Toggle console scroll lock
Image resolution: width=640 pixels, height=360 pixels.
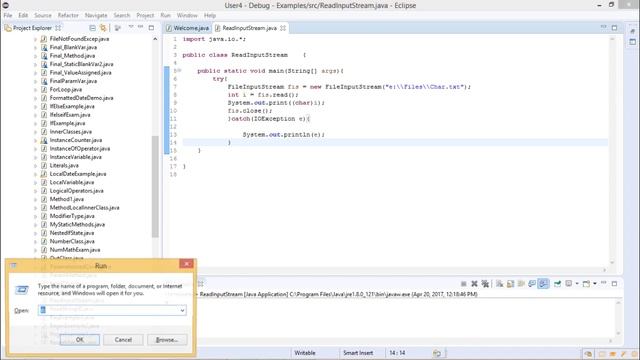(511, 284)
